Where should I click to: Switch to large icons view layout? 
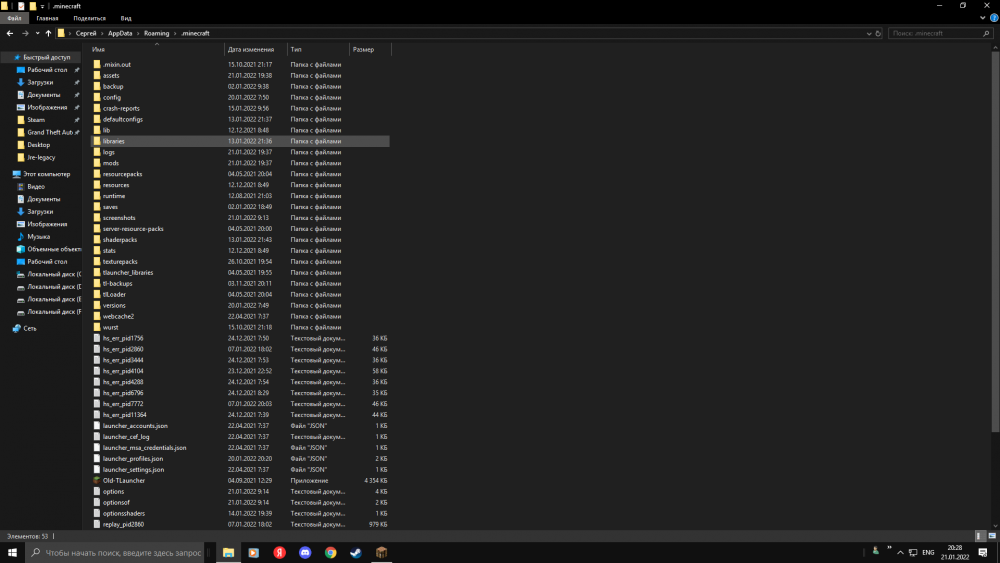[x=992, y=536]
